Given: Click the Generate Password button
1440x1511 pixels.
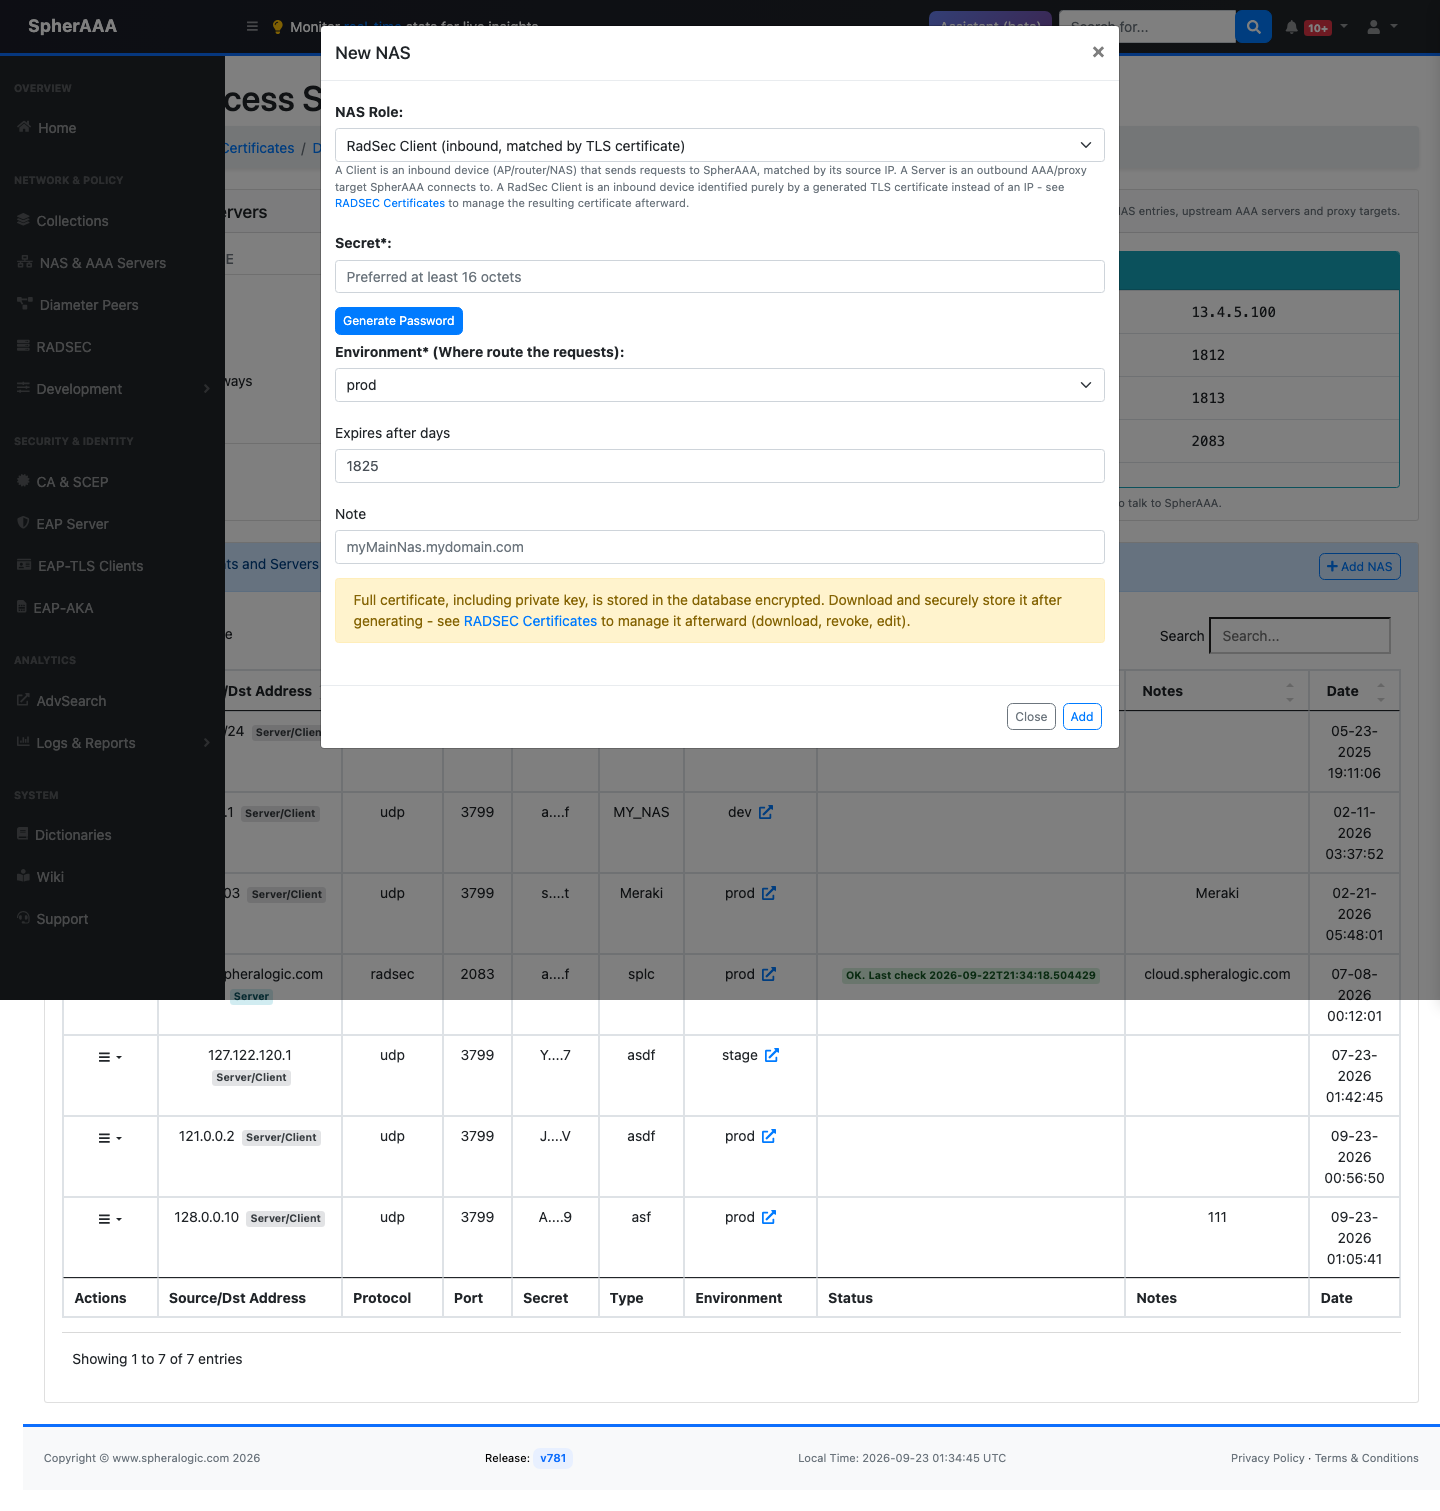Looking at the screenshot, I should [x=399, y=321].
